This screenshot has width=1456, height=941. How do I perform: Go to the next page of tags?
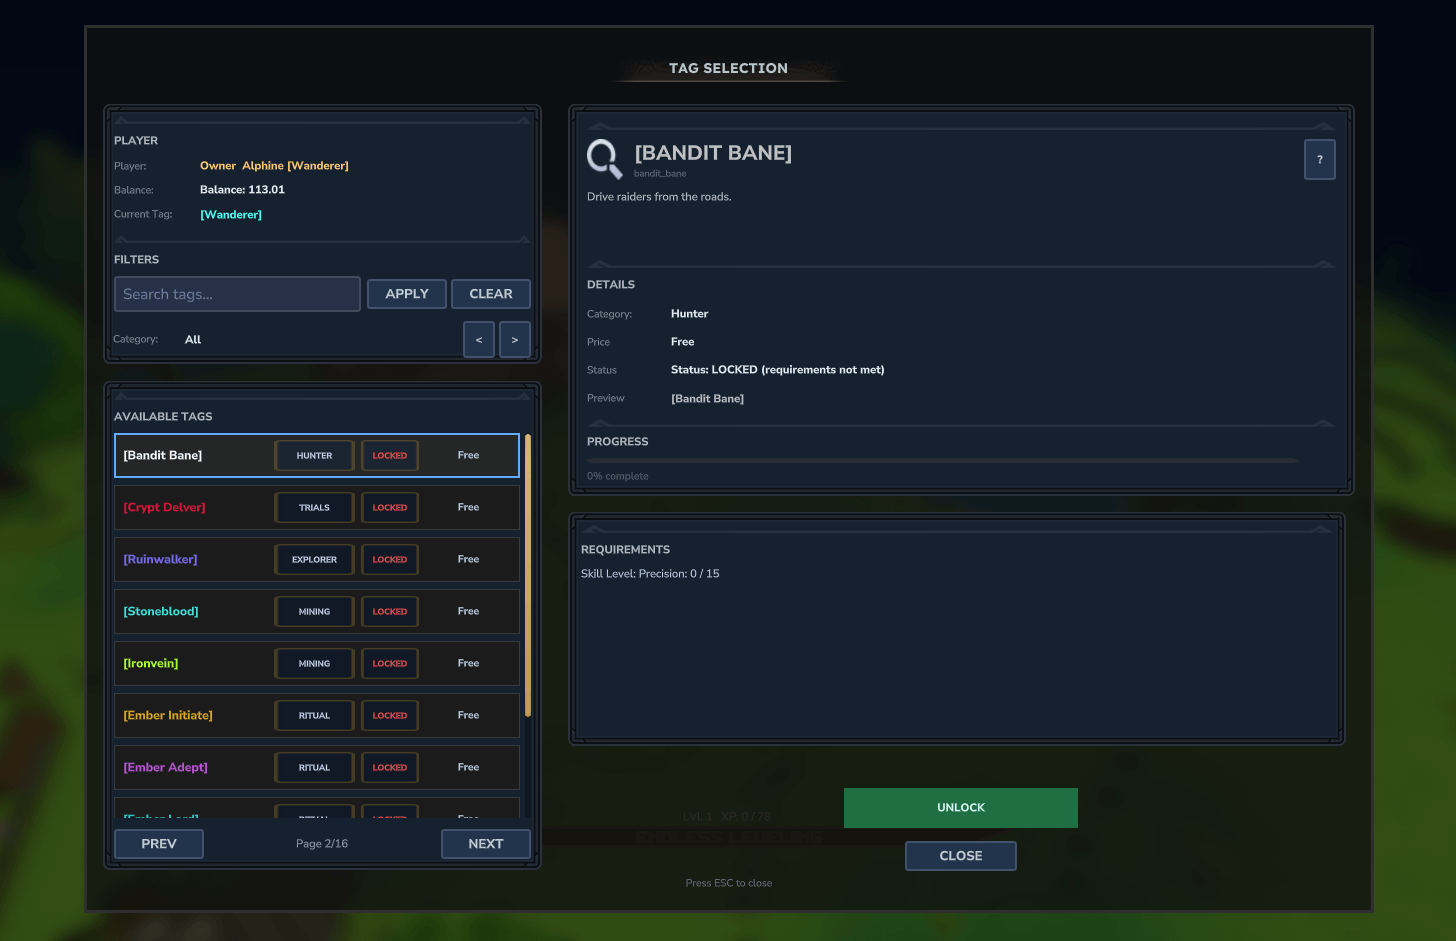pos(485,844)
